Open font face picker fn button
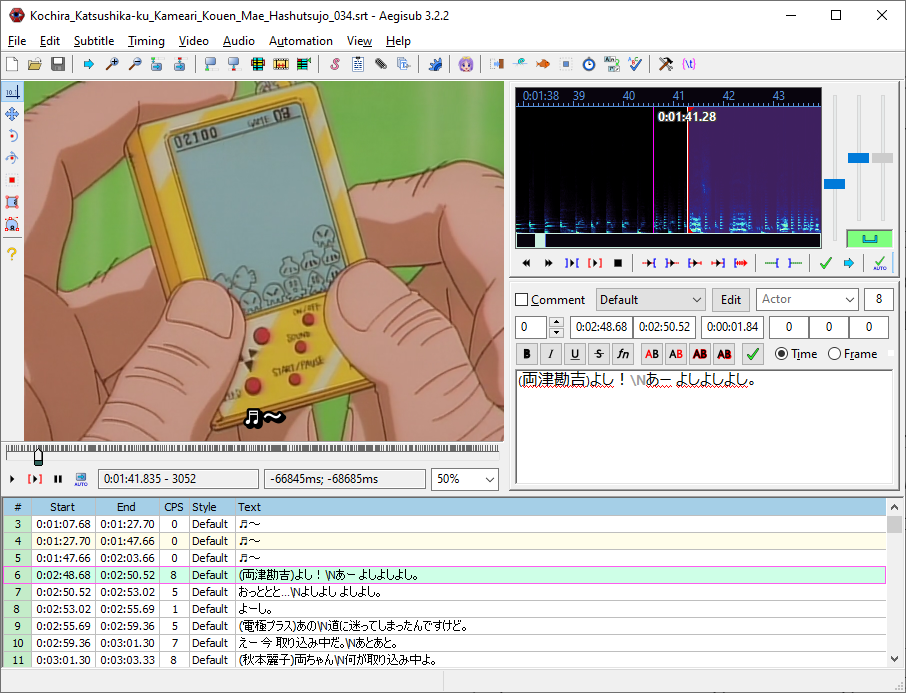Viewport: 906px width, 693px height. (623, 354)
